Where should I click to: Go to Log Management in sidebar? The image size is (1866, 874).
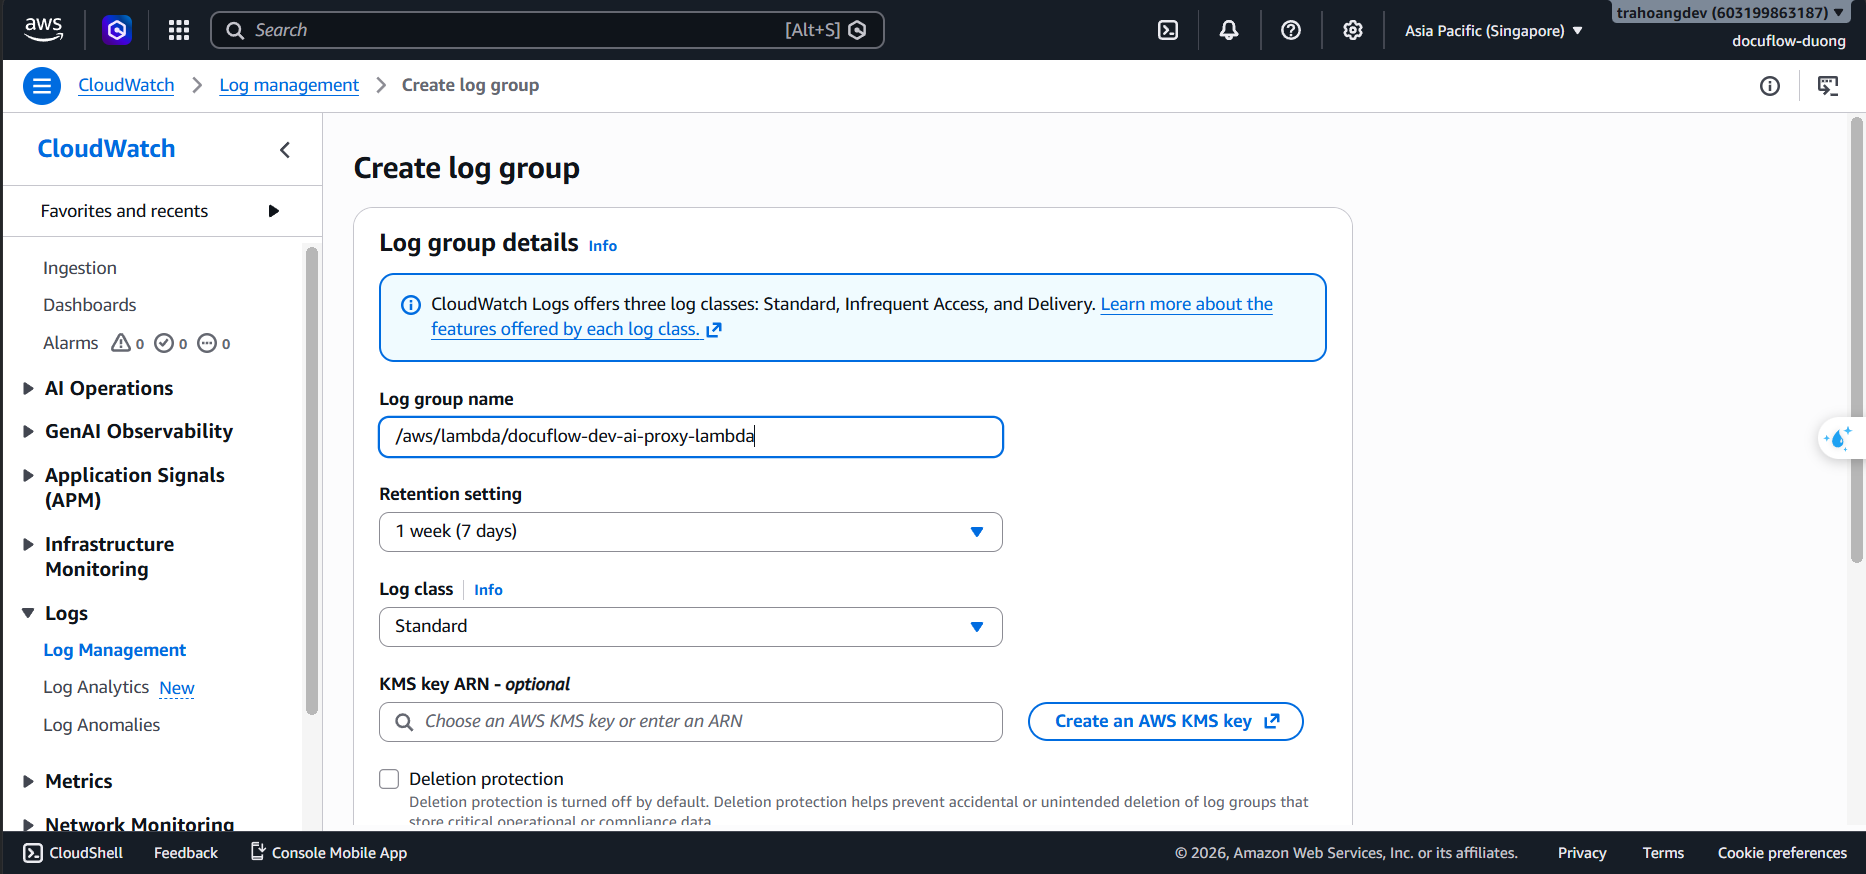click(x=115, y=650)
